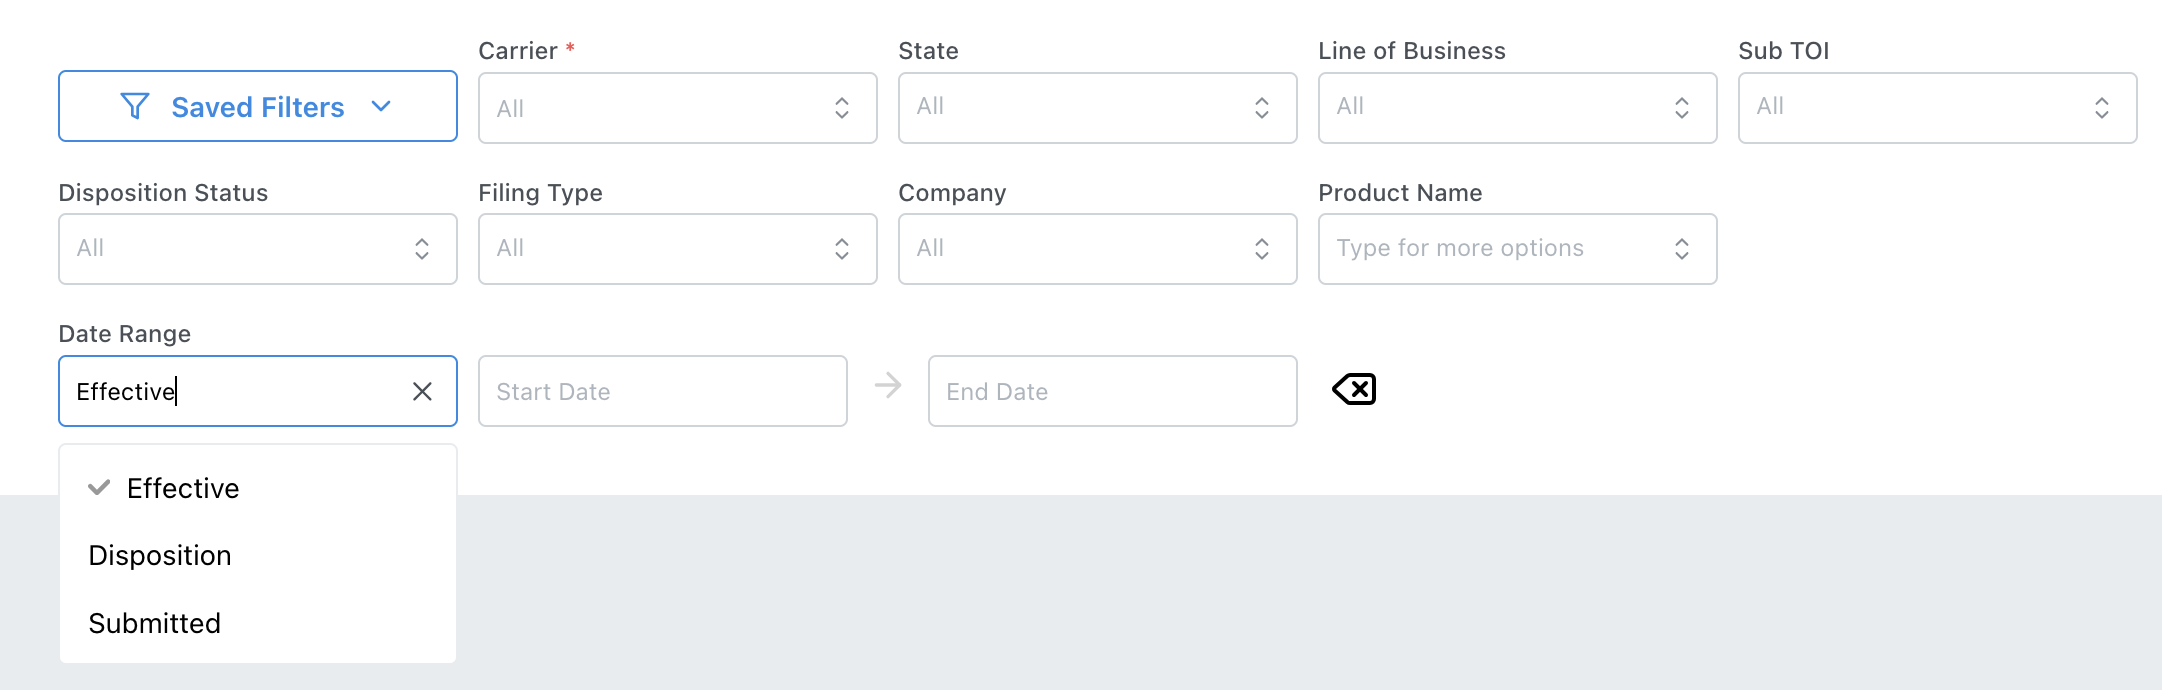The image size is (2162, 690).
Task: Open the Sub TOI dropdown
Action: pyautogui.click(x=1937, y=108)
